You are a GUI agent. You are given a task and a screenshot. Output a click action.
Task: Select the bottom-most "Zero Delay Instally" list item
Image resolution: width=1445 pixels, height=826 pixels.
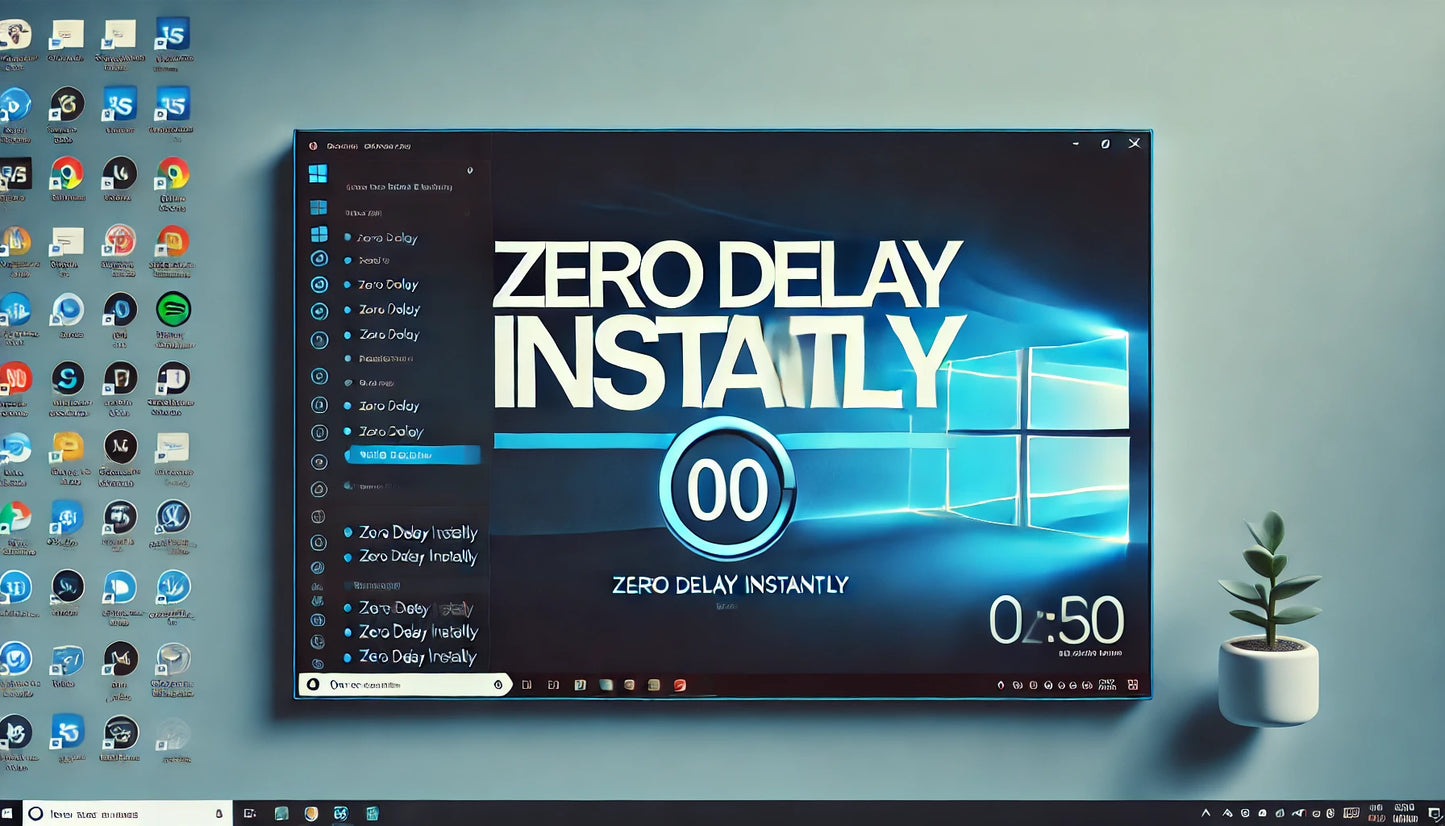tap(417, 657)
